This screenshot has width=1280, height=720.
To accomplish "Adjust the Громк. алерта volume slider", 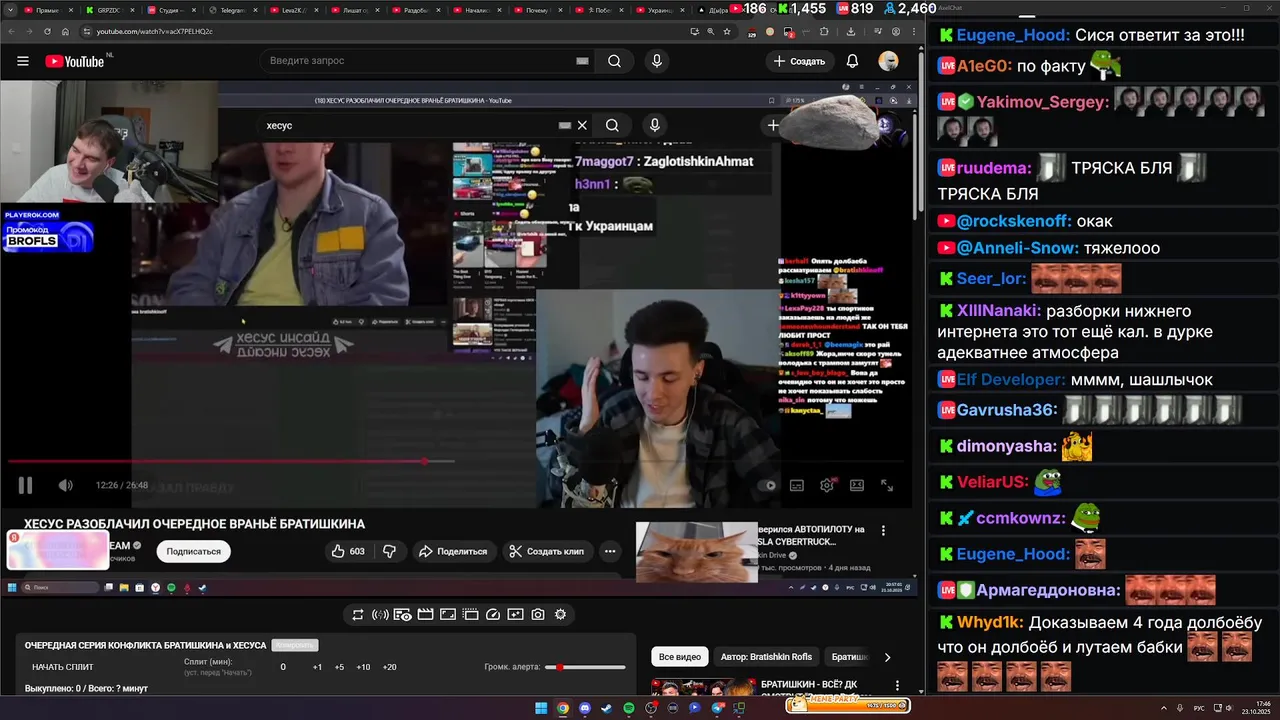I will point(585,667).
